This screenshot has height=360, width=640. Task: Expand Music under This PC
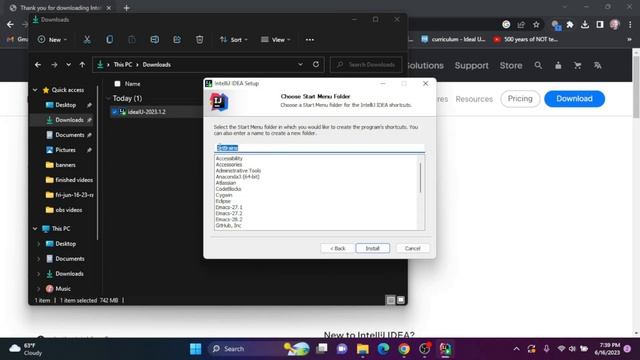(39, 289)
